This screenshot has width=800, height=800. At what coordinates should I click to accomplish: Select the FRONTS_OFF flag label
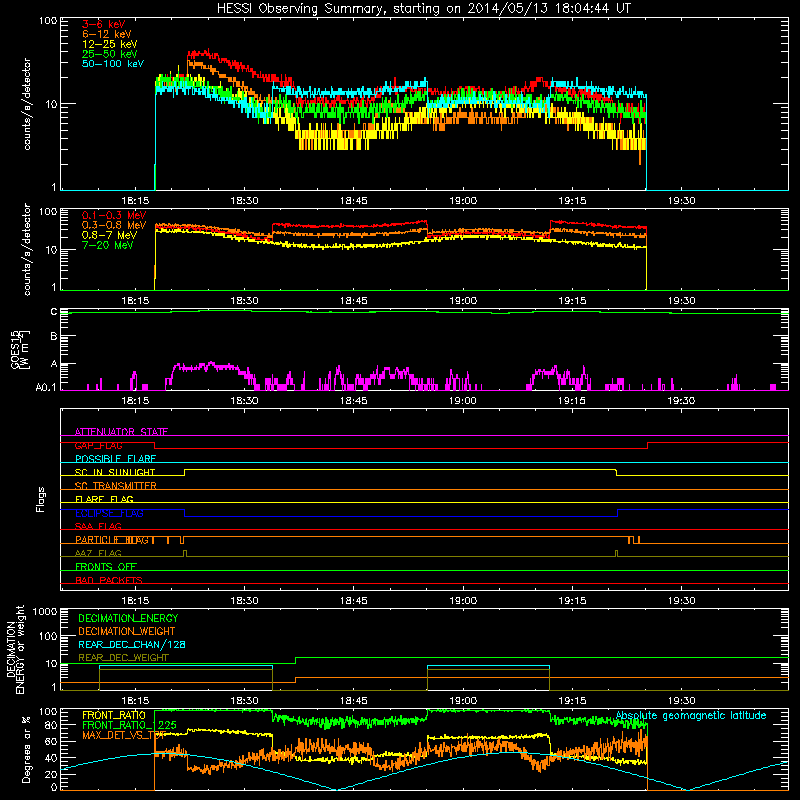106,567
